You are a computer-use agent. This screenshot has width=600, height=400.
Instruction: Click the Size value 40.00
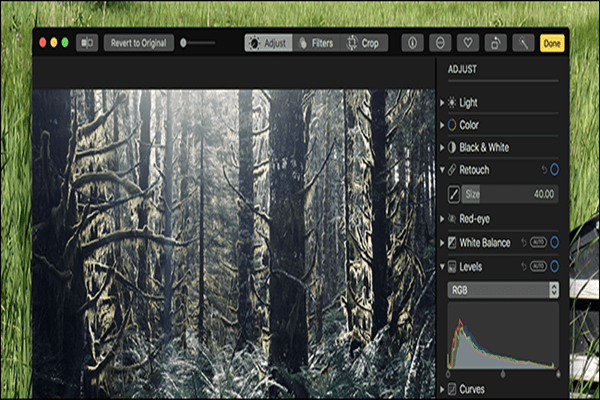point(544,194)
